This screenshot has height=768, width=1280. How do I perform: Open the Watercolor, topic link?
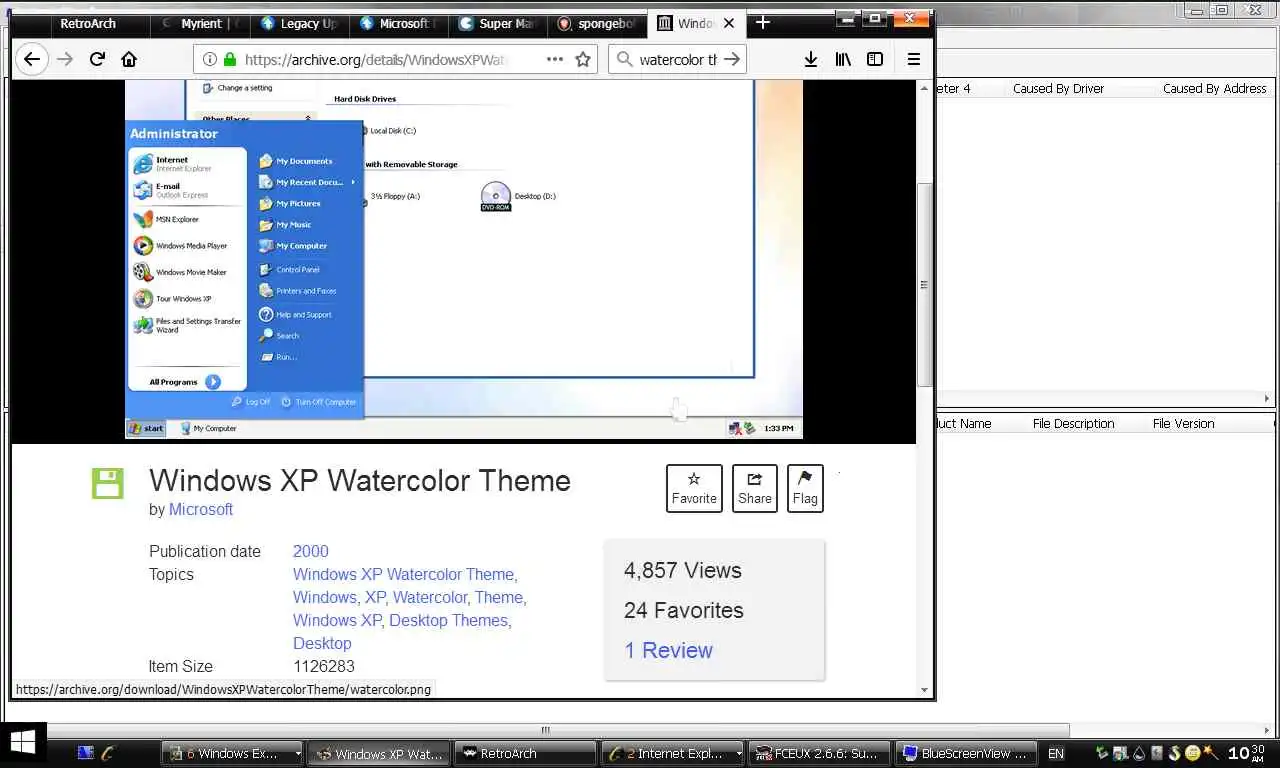click(x=431, y=597)
